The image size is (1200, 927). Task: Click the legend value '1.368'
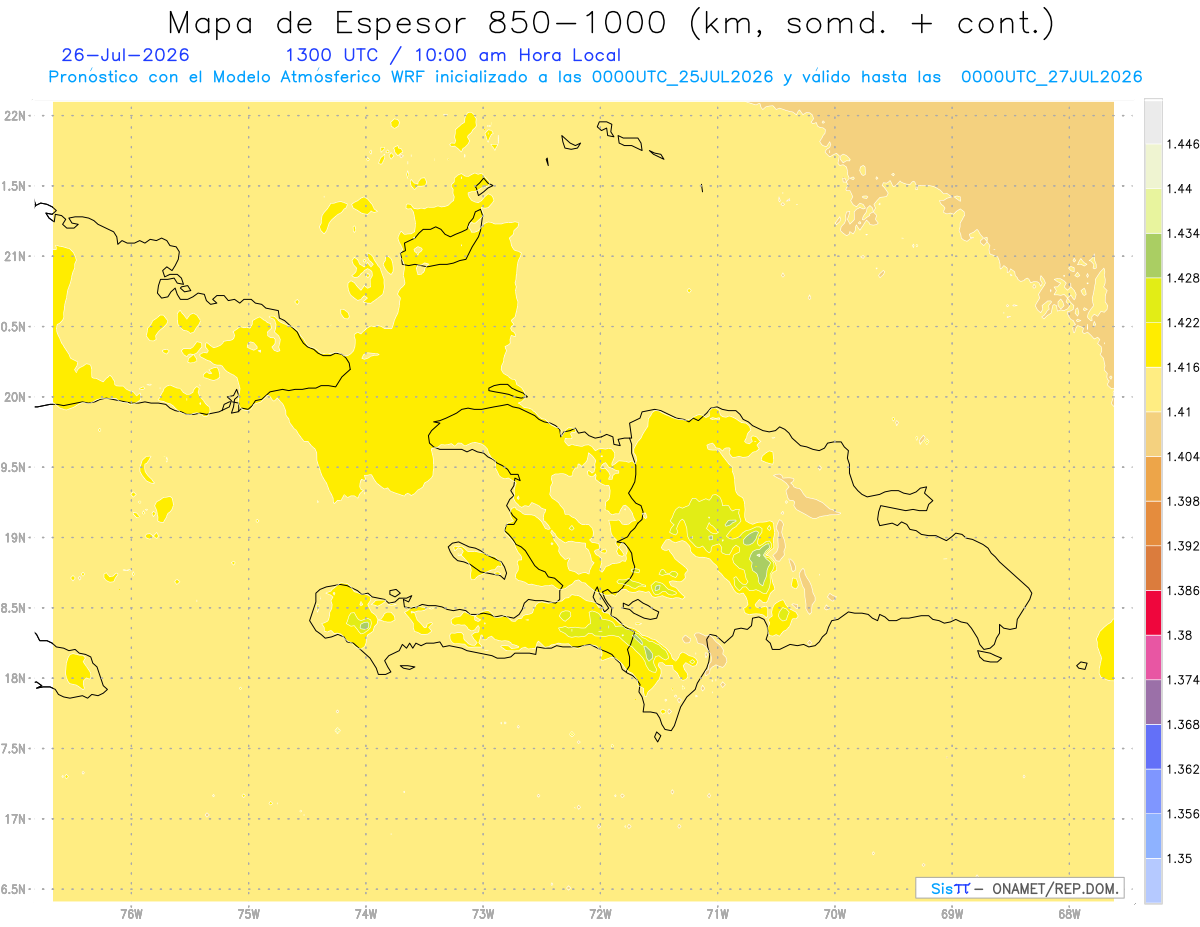click(x=1182, y=724)
